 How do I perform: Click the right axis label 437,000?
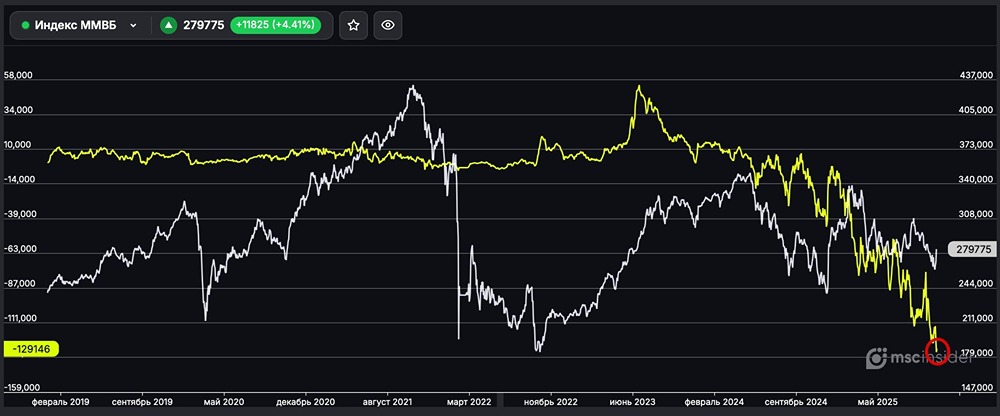pos(976,76)
